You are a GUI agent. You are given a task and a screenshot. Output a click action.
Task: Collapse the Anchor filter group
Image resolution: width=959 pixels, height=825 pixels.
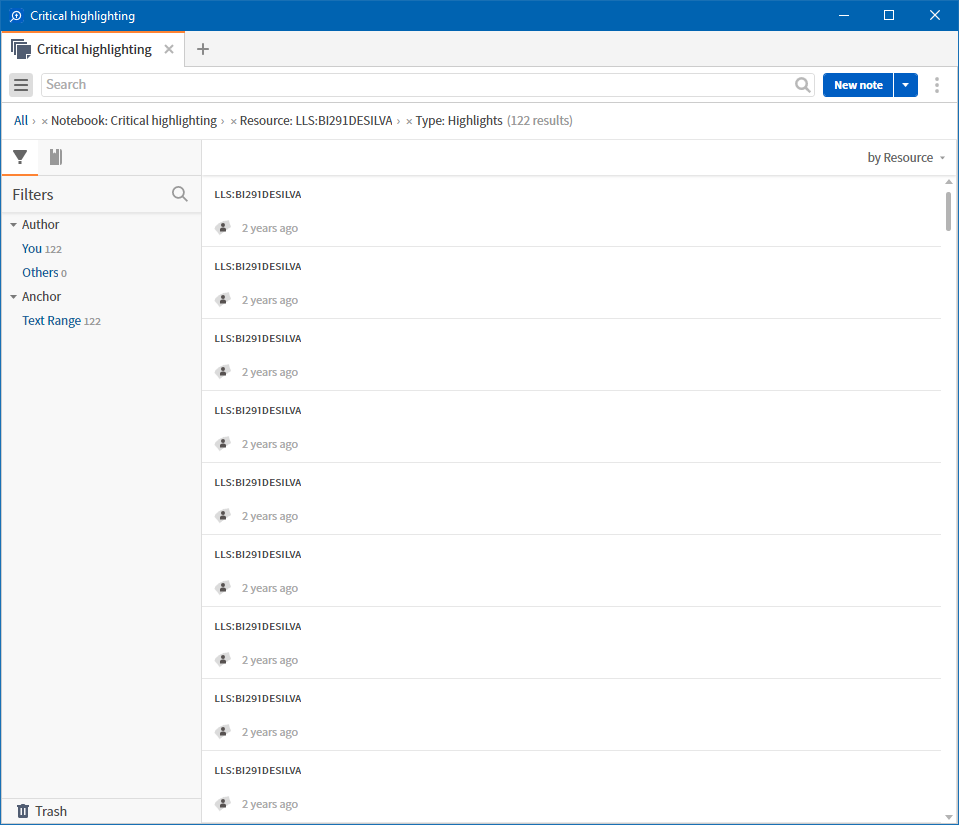pyautogui.click(x=13, y=297)
